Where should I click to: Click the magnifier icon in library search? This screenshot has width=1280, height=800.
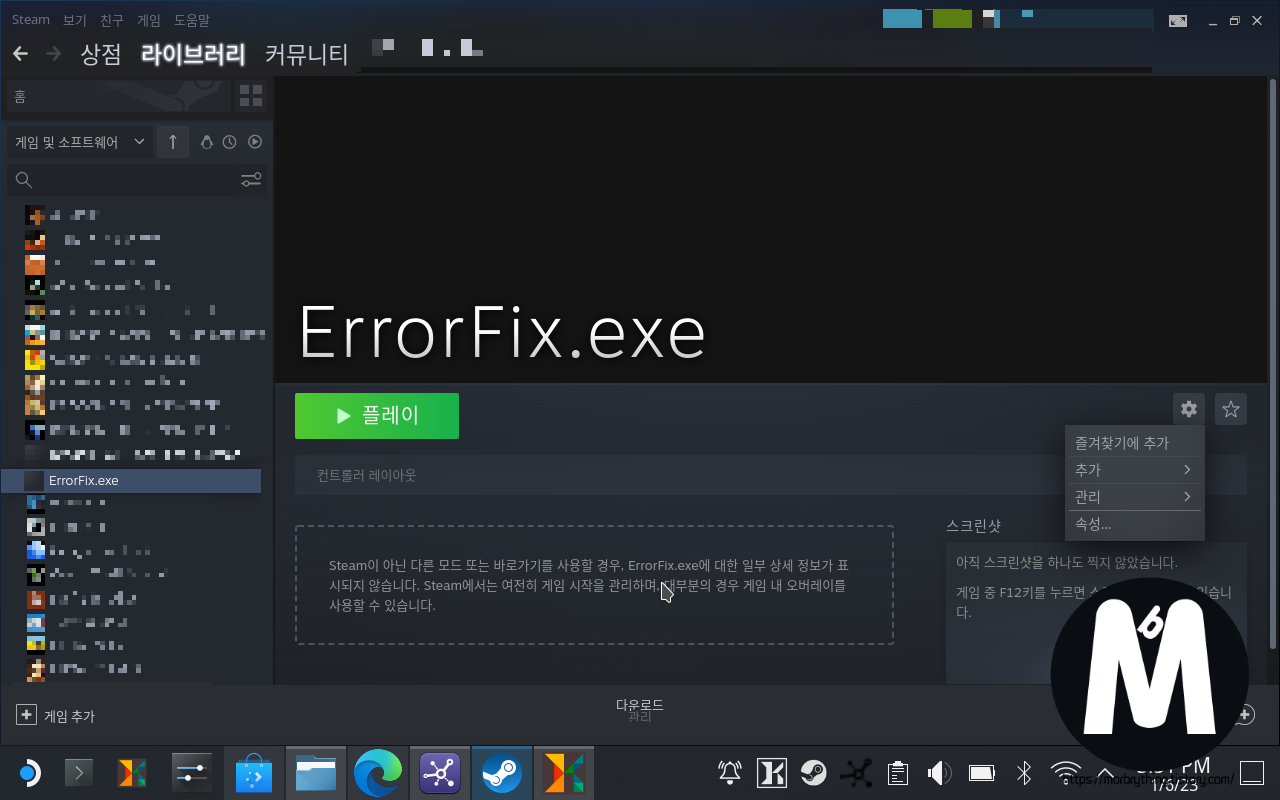click(25, 180)
